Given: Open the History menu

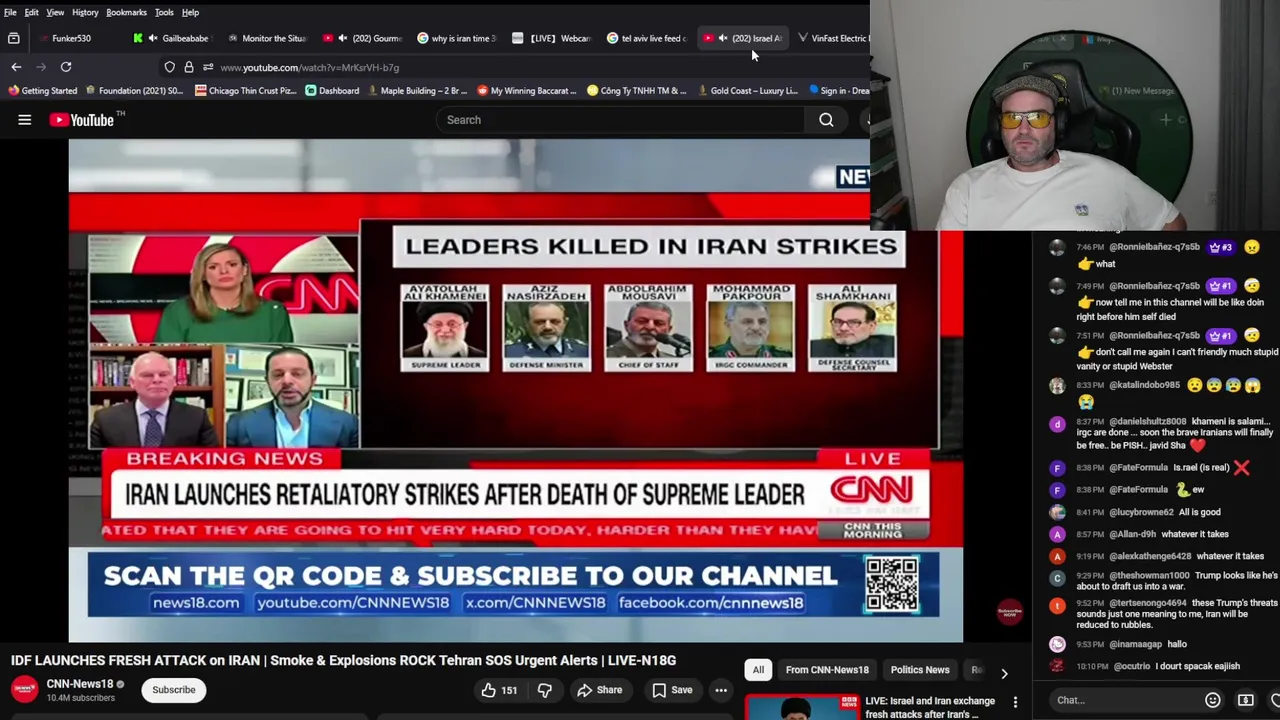Looking at the screenshot, I should tap(85, 12).
